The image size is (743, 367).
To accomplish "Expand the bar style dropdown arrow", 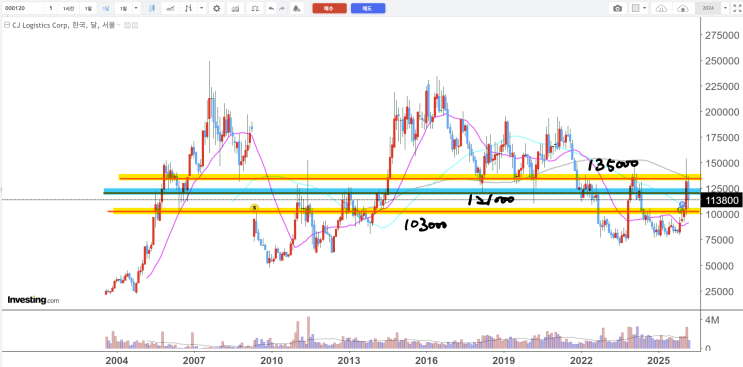I will click(202, 8).
